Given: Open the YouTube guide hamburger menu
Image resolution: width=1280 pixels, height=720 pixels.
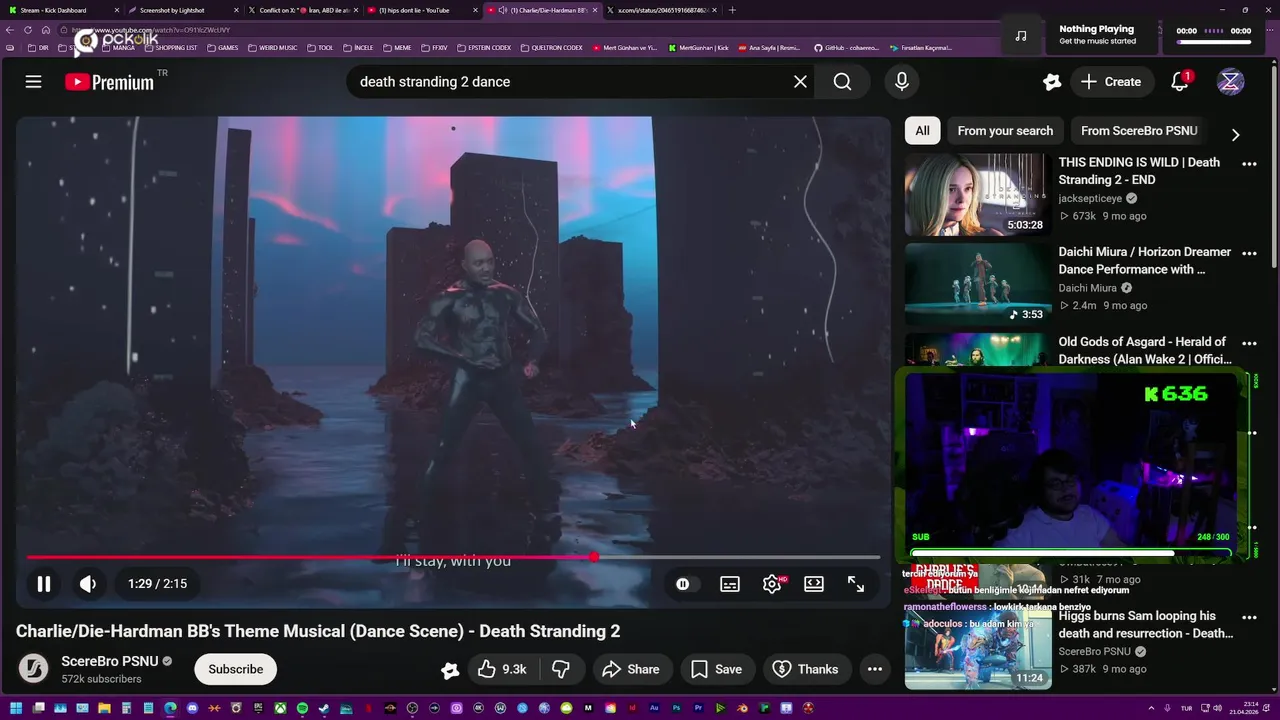Looking at the screenshot, I should click(x=33, y=82).
